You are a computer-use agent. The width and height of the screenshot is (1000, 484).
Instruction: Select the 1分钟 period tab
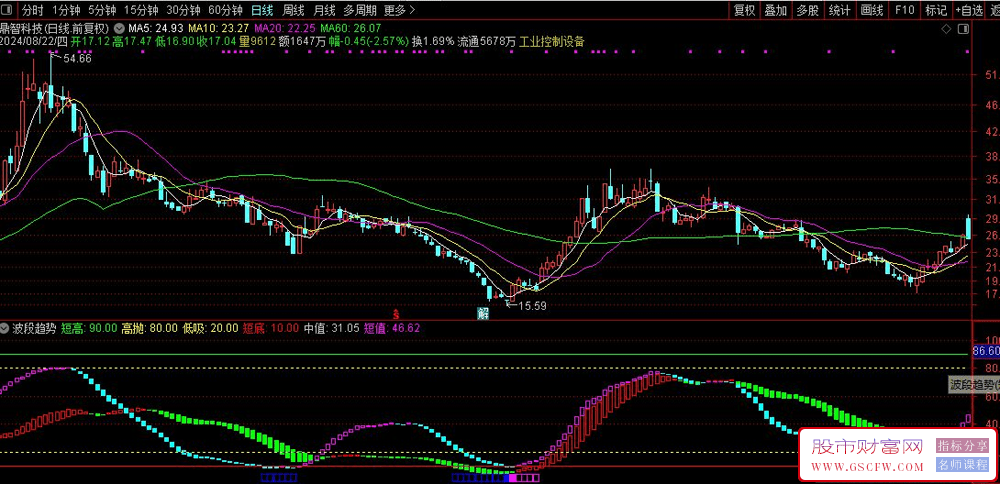[66, 10]
